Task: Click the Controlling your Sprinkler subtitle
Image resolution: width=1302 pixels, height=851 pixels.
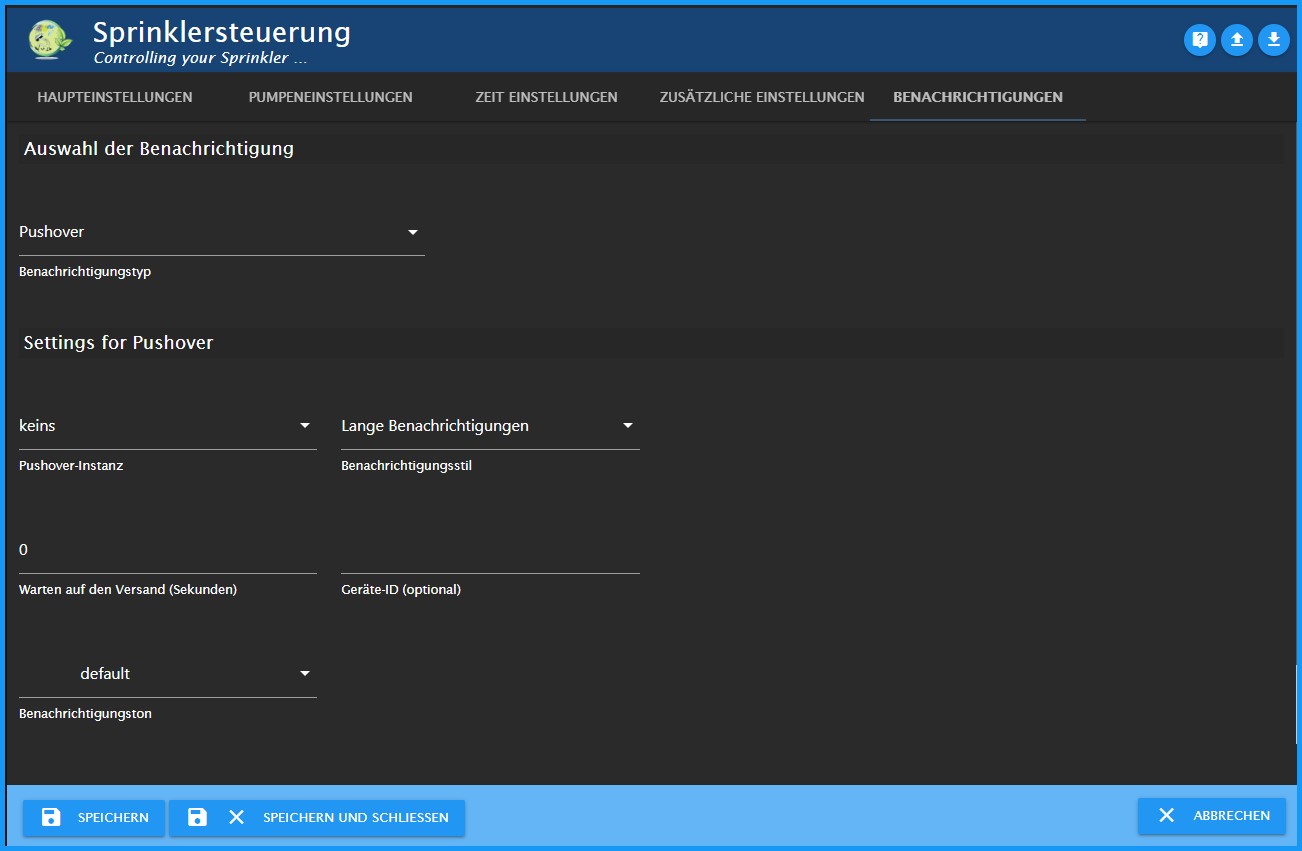Action: 200,58
